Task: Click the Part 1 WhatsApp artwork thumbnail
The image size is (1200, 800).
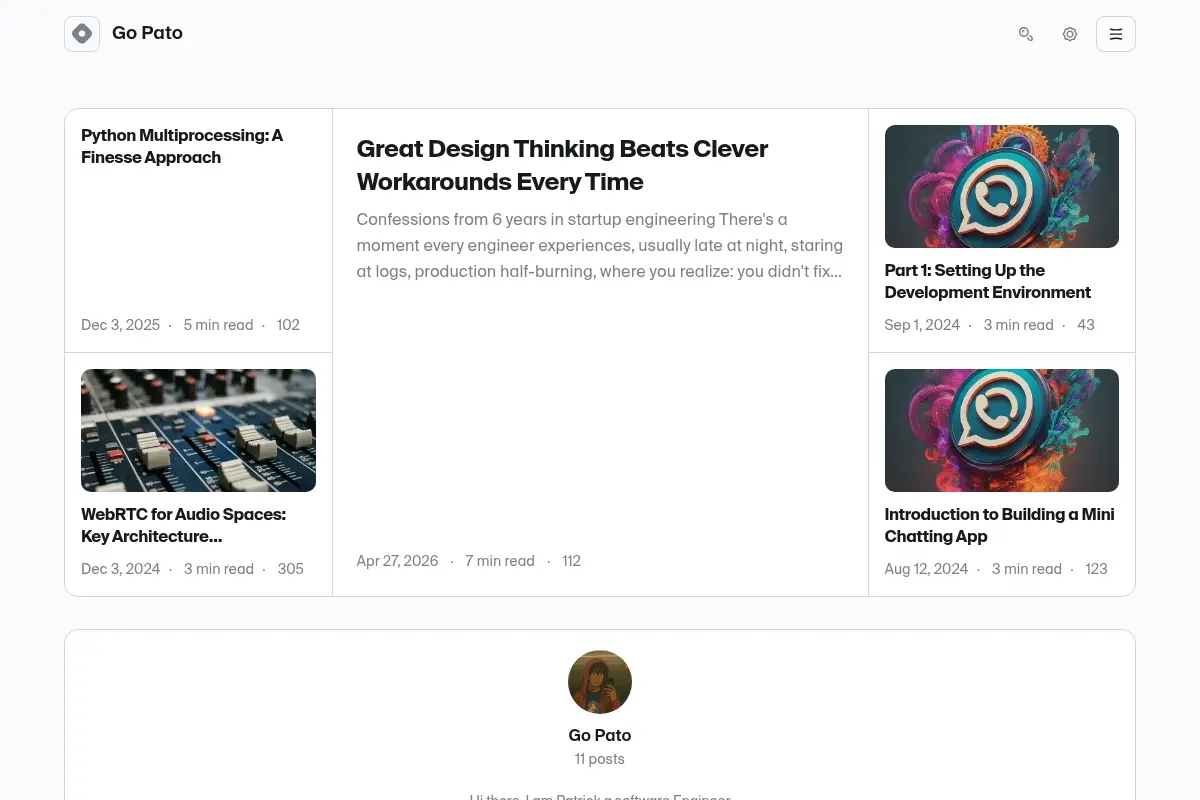Action: (x=1002, y=186)
